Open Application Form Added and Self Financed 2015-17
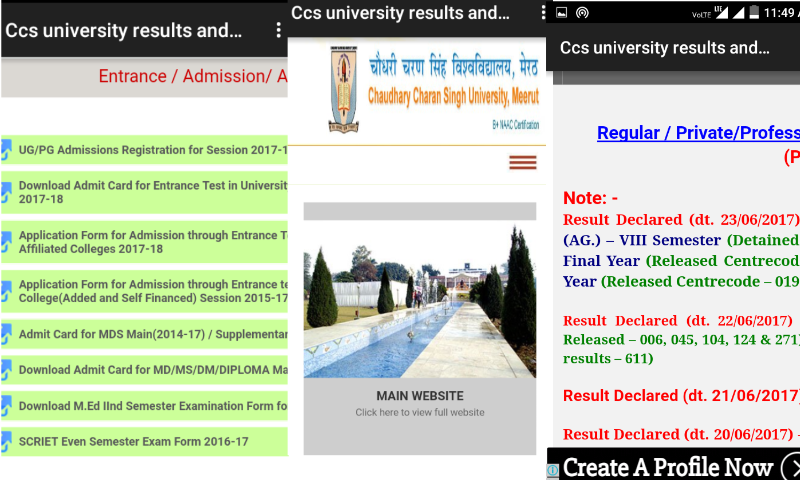The height and width of the screenshot is (480, 800). pyautogui.click(x=144, y=291)
